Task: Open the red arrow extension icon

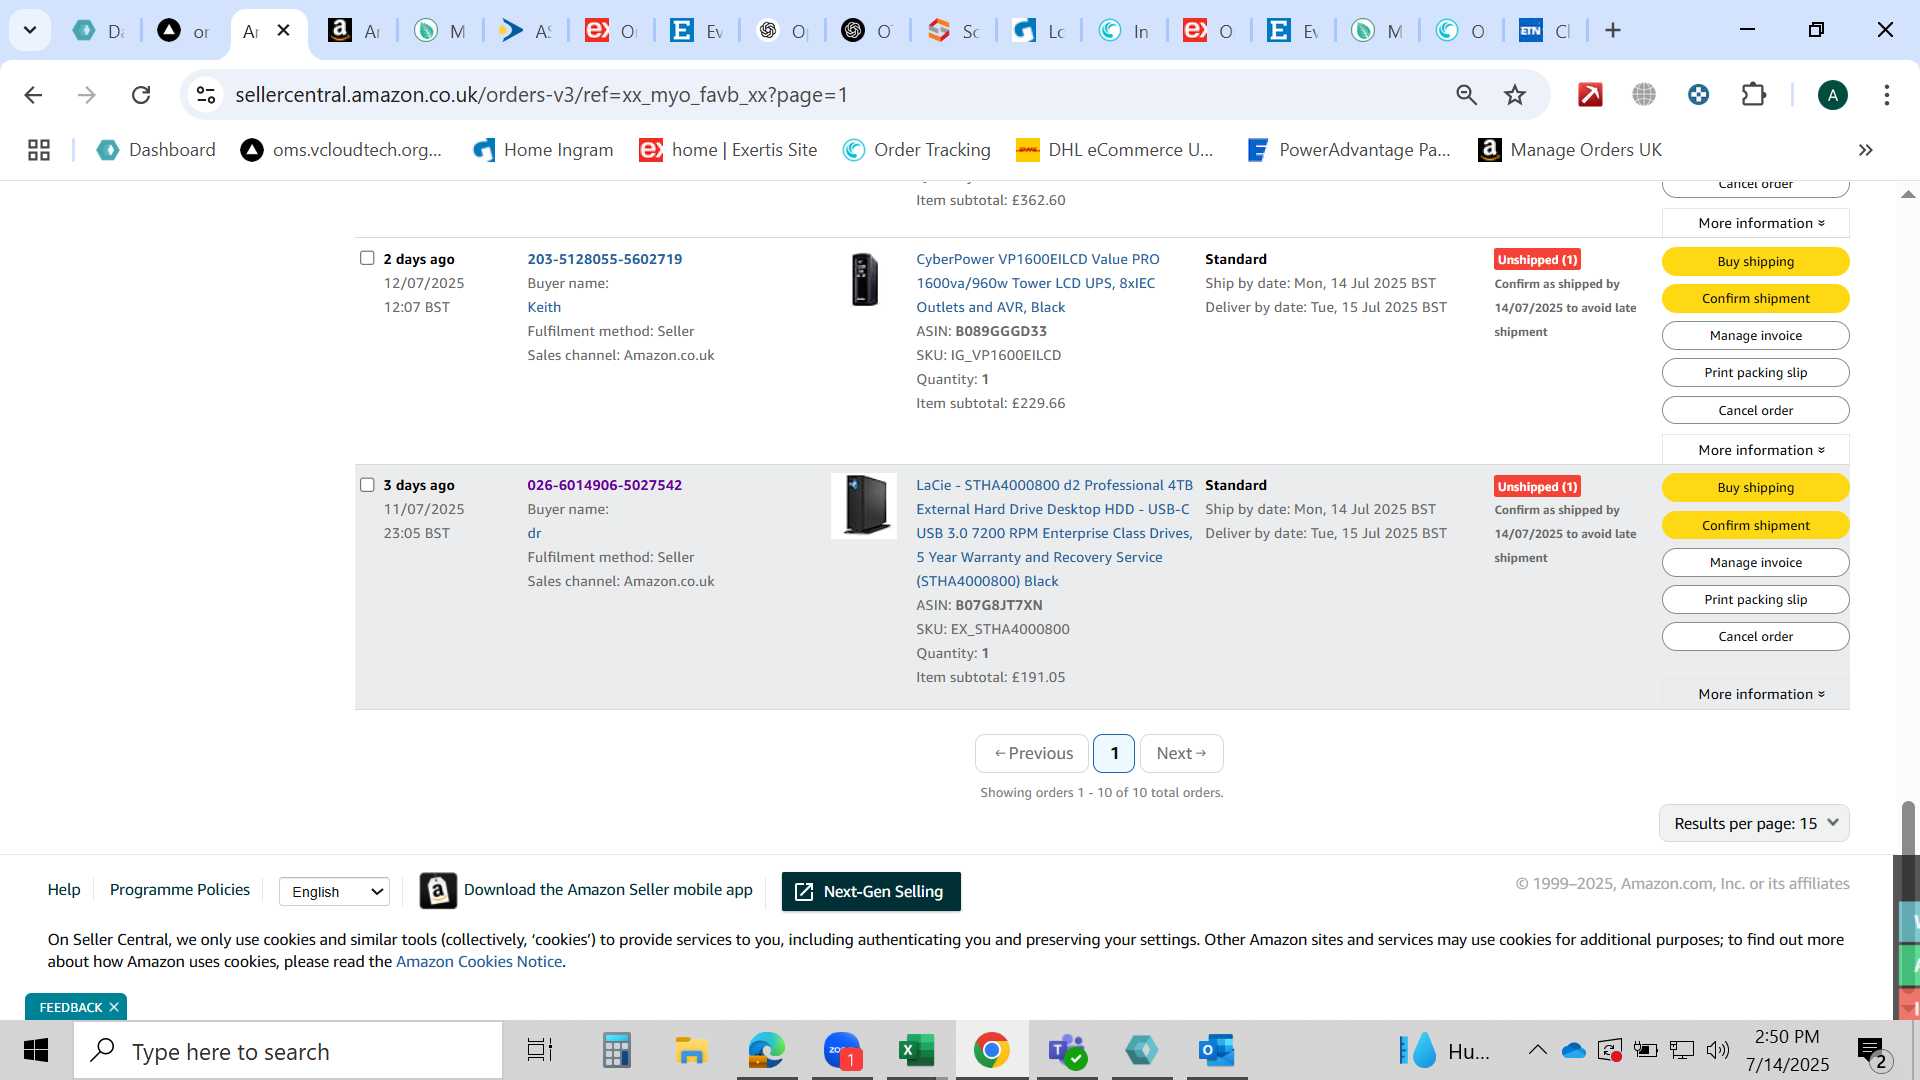Action: click(1590, 95)
